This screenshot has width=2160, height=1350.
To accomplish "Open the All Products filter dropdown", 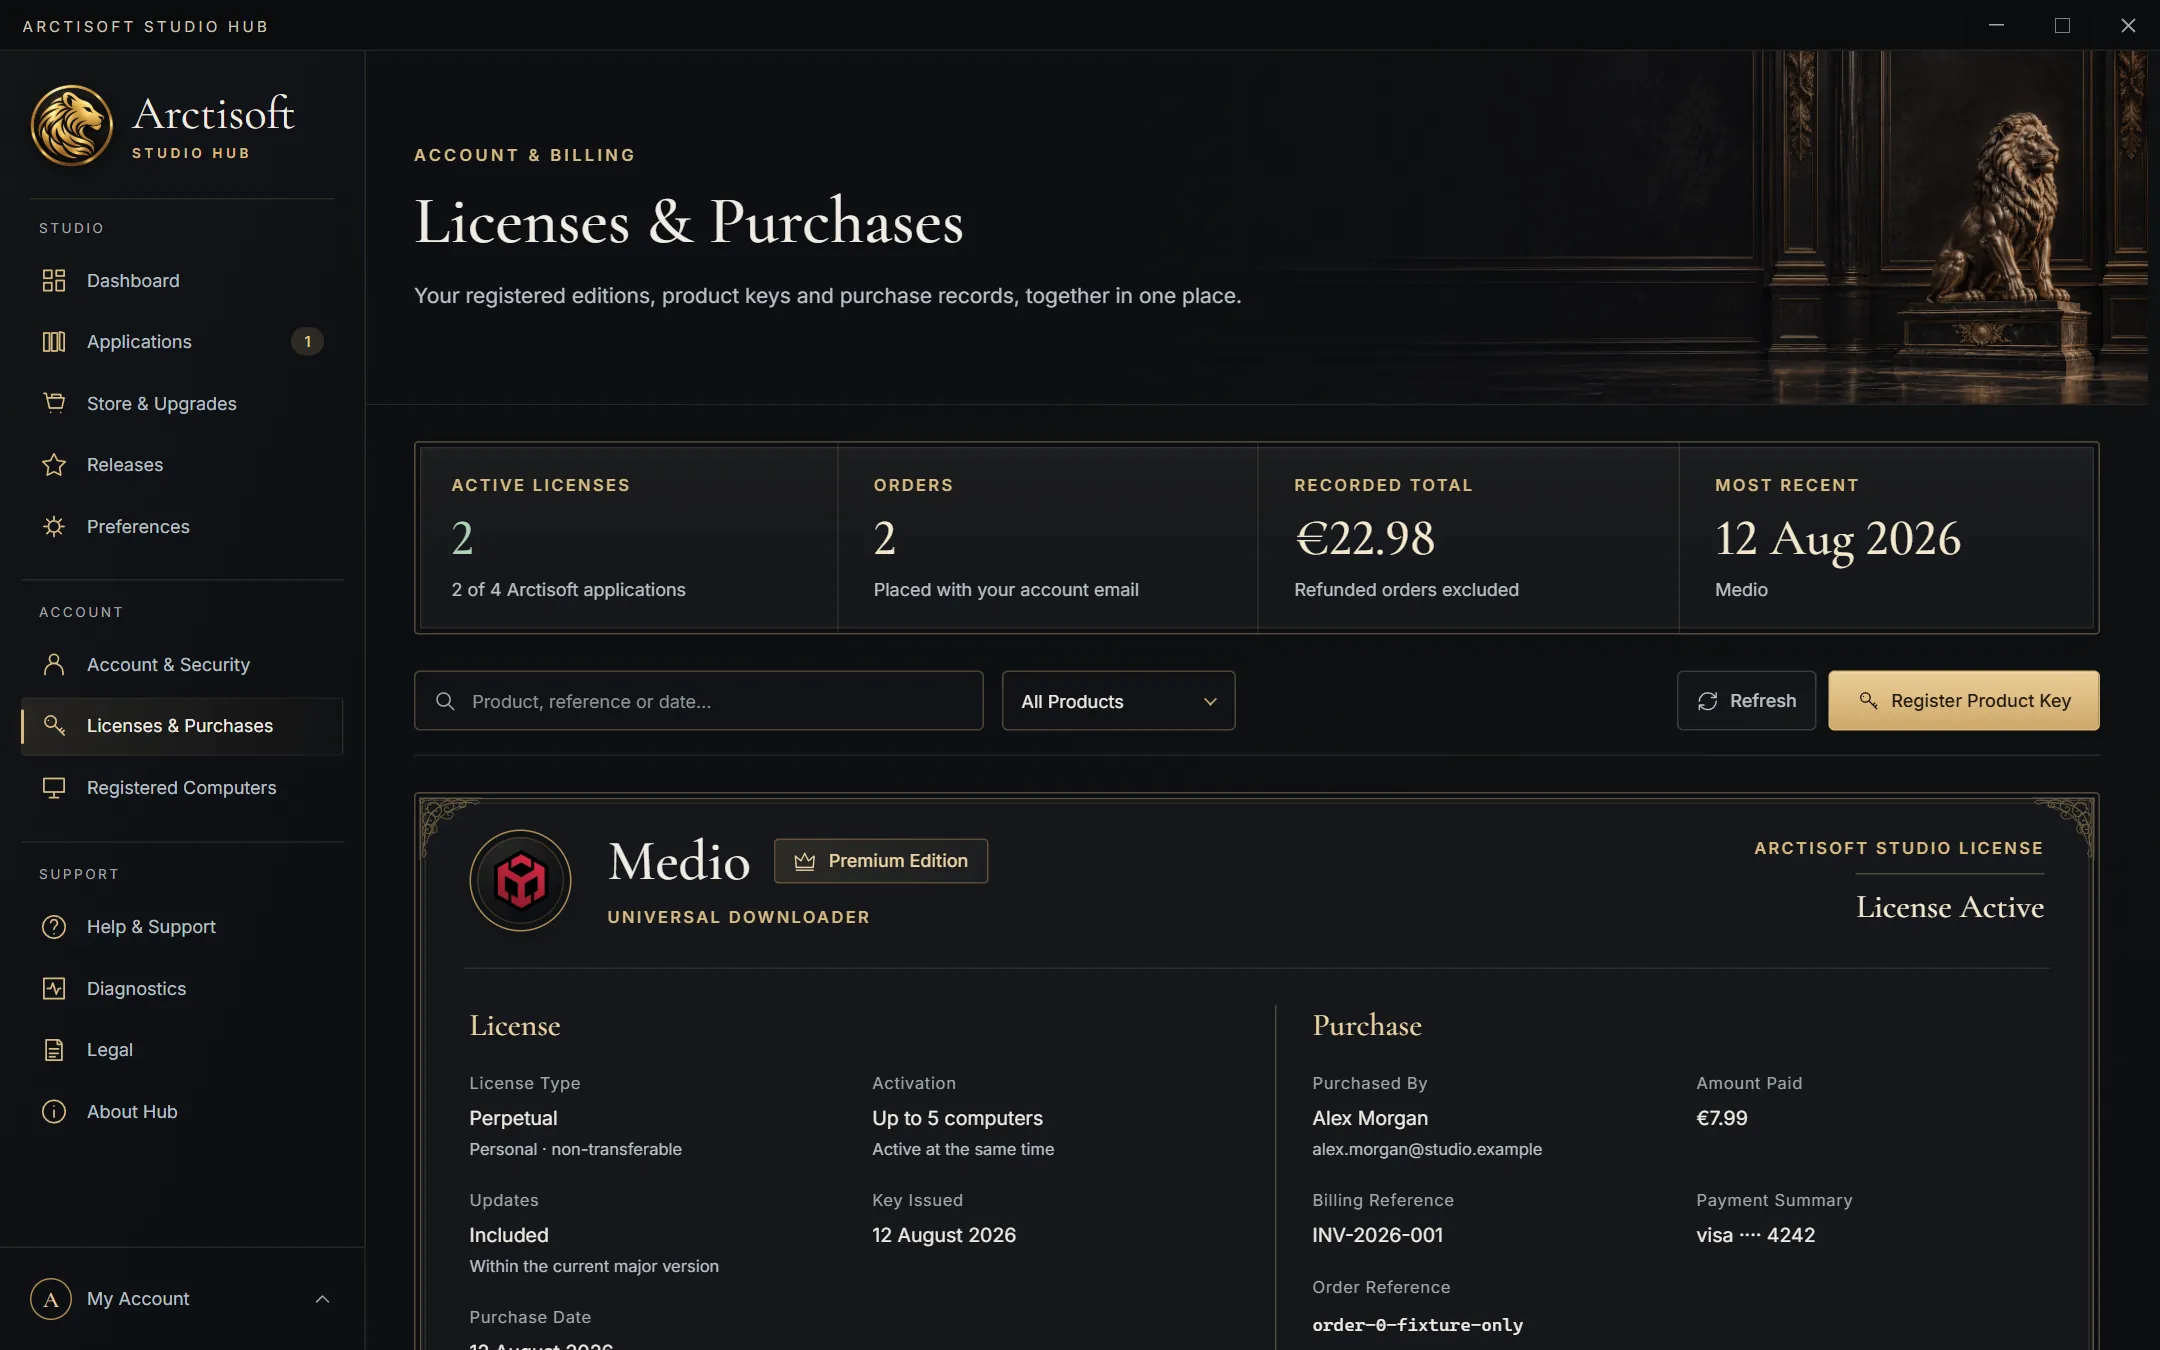I will 1118,701.
